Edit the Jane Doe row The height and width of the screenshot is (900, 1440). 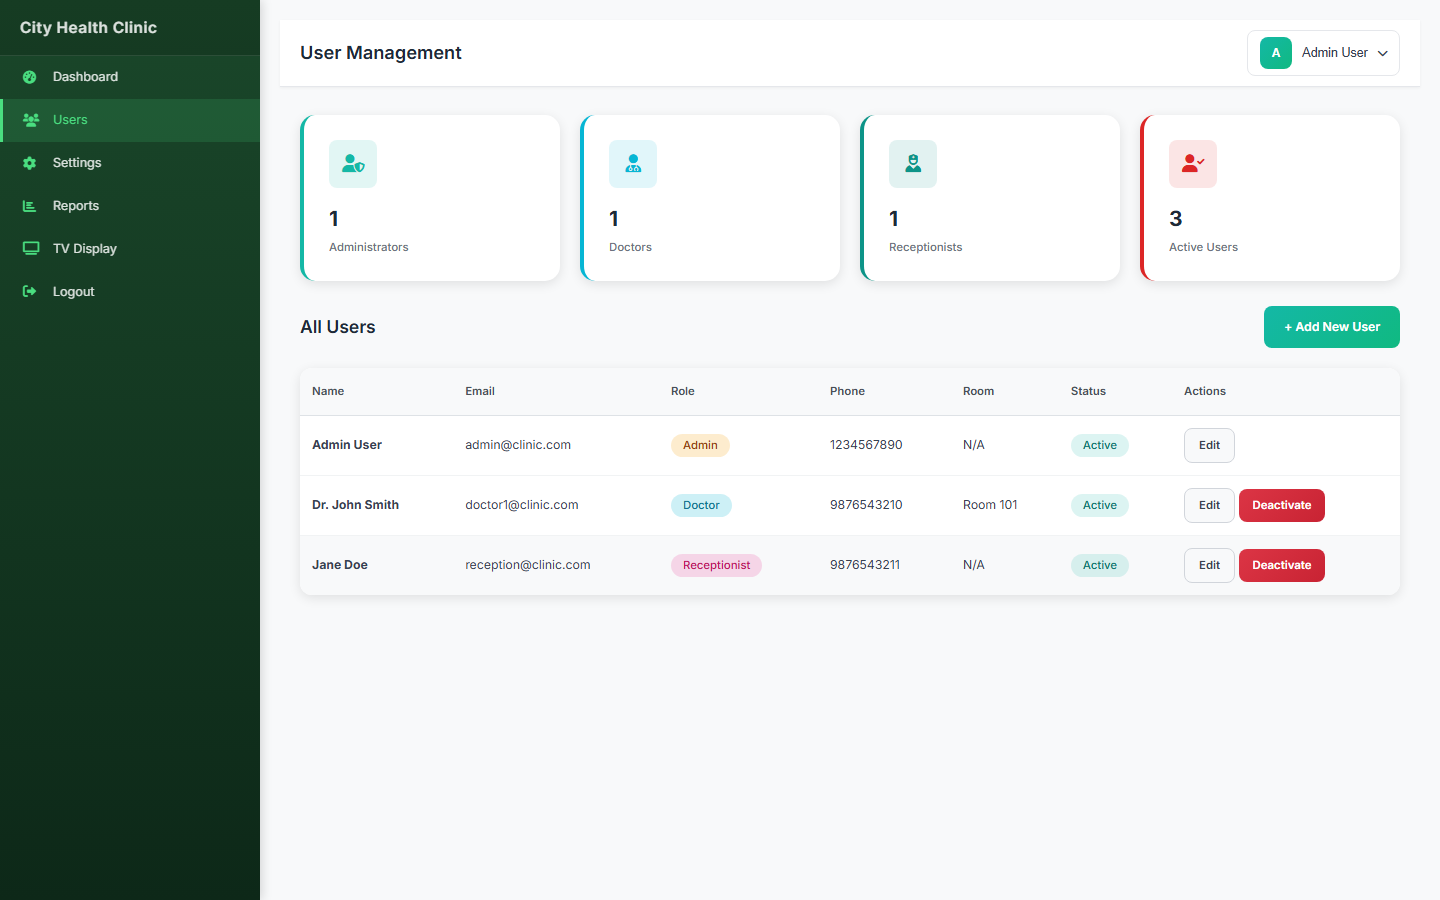[x=1209, y=565]
